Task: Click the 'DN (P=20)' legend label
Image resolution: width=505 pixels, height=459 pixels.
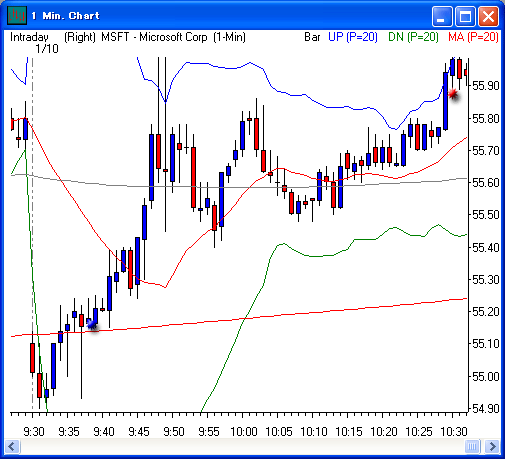Action: (x=413, y=37)
